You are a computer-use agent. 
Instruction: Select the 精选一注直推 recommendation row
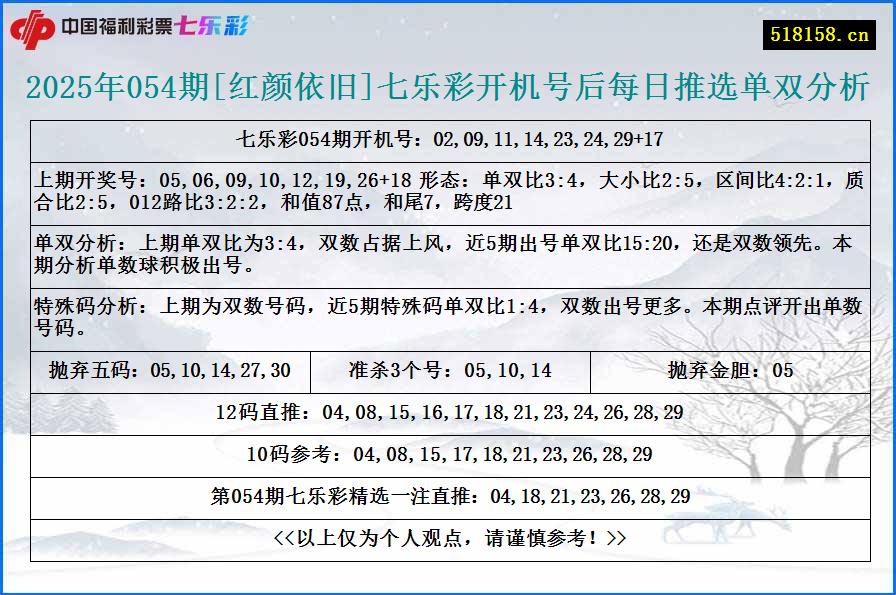[447, 493]
